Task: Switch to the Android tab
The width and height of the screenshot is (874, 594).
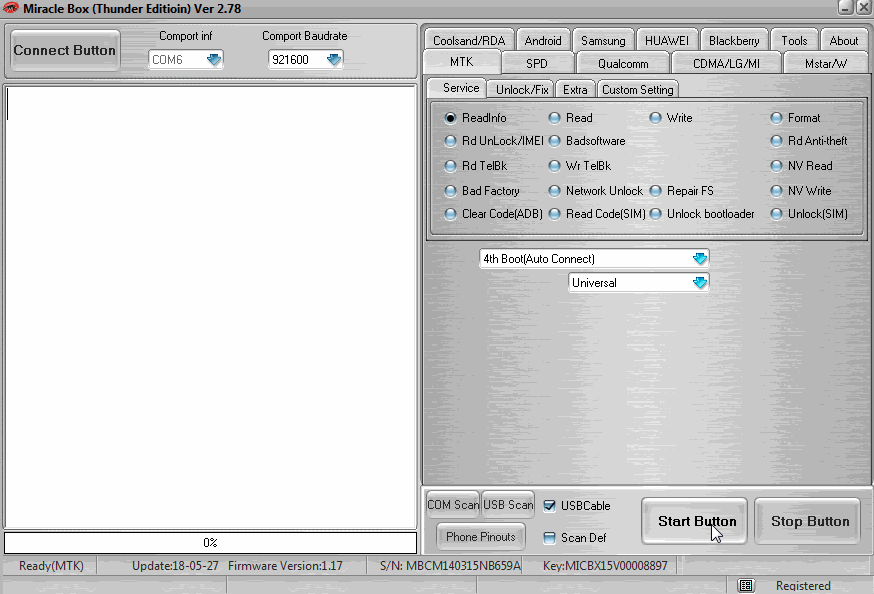Action: pyautogui.click(x=543, y=41)
